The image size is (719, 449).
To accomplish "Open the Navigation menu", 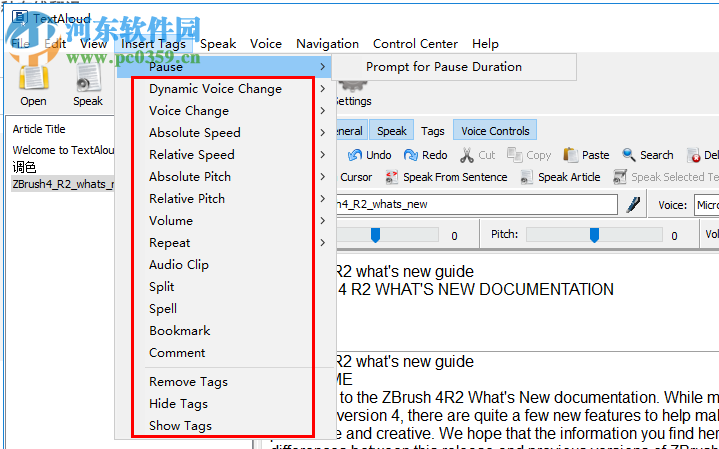I will [x=327, y=44].
